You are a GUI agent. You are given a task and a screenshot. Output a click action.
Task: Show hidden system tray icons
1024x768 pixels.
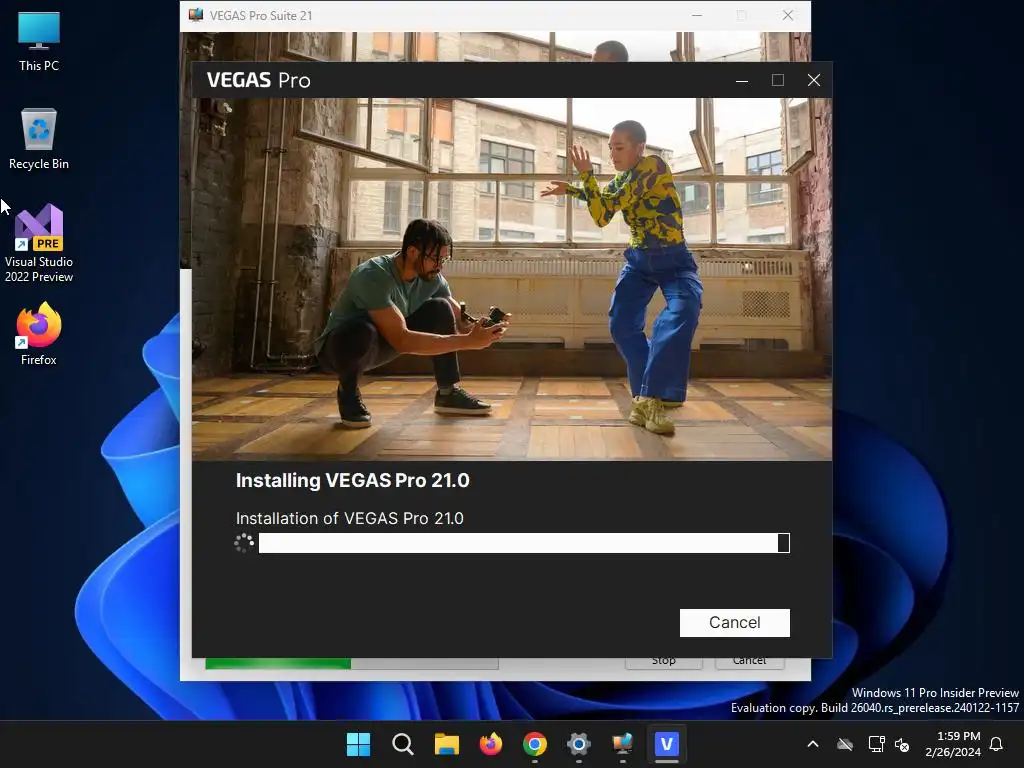pos(813,744)
